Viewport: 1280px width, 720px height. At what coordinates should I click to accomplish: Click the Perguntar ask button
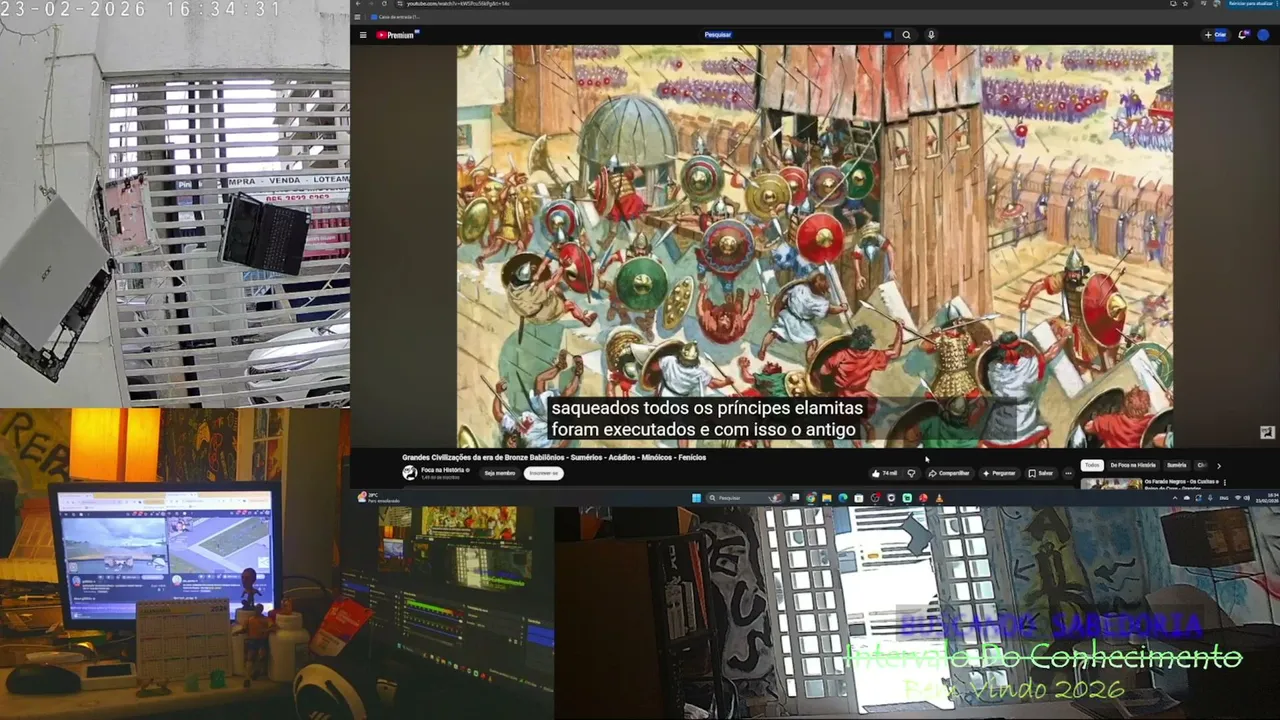[999, 473]
